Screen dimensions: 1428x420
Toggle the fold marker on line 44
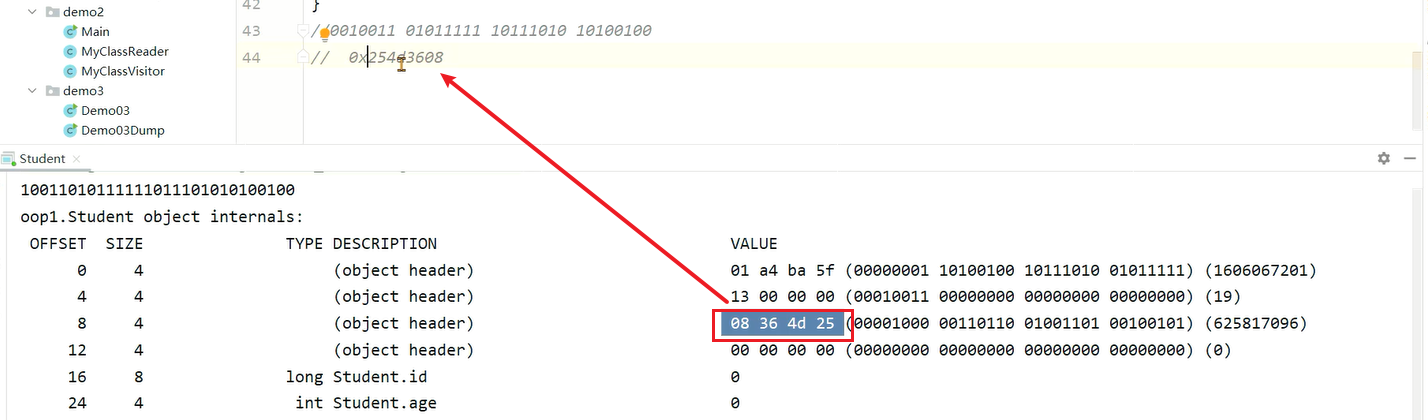(303, 58)
